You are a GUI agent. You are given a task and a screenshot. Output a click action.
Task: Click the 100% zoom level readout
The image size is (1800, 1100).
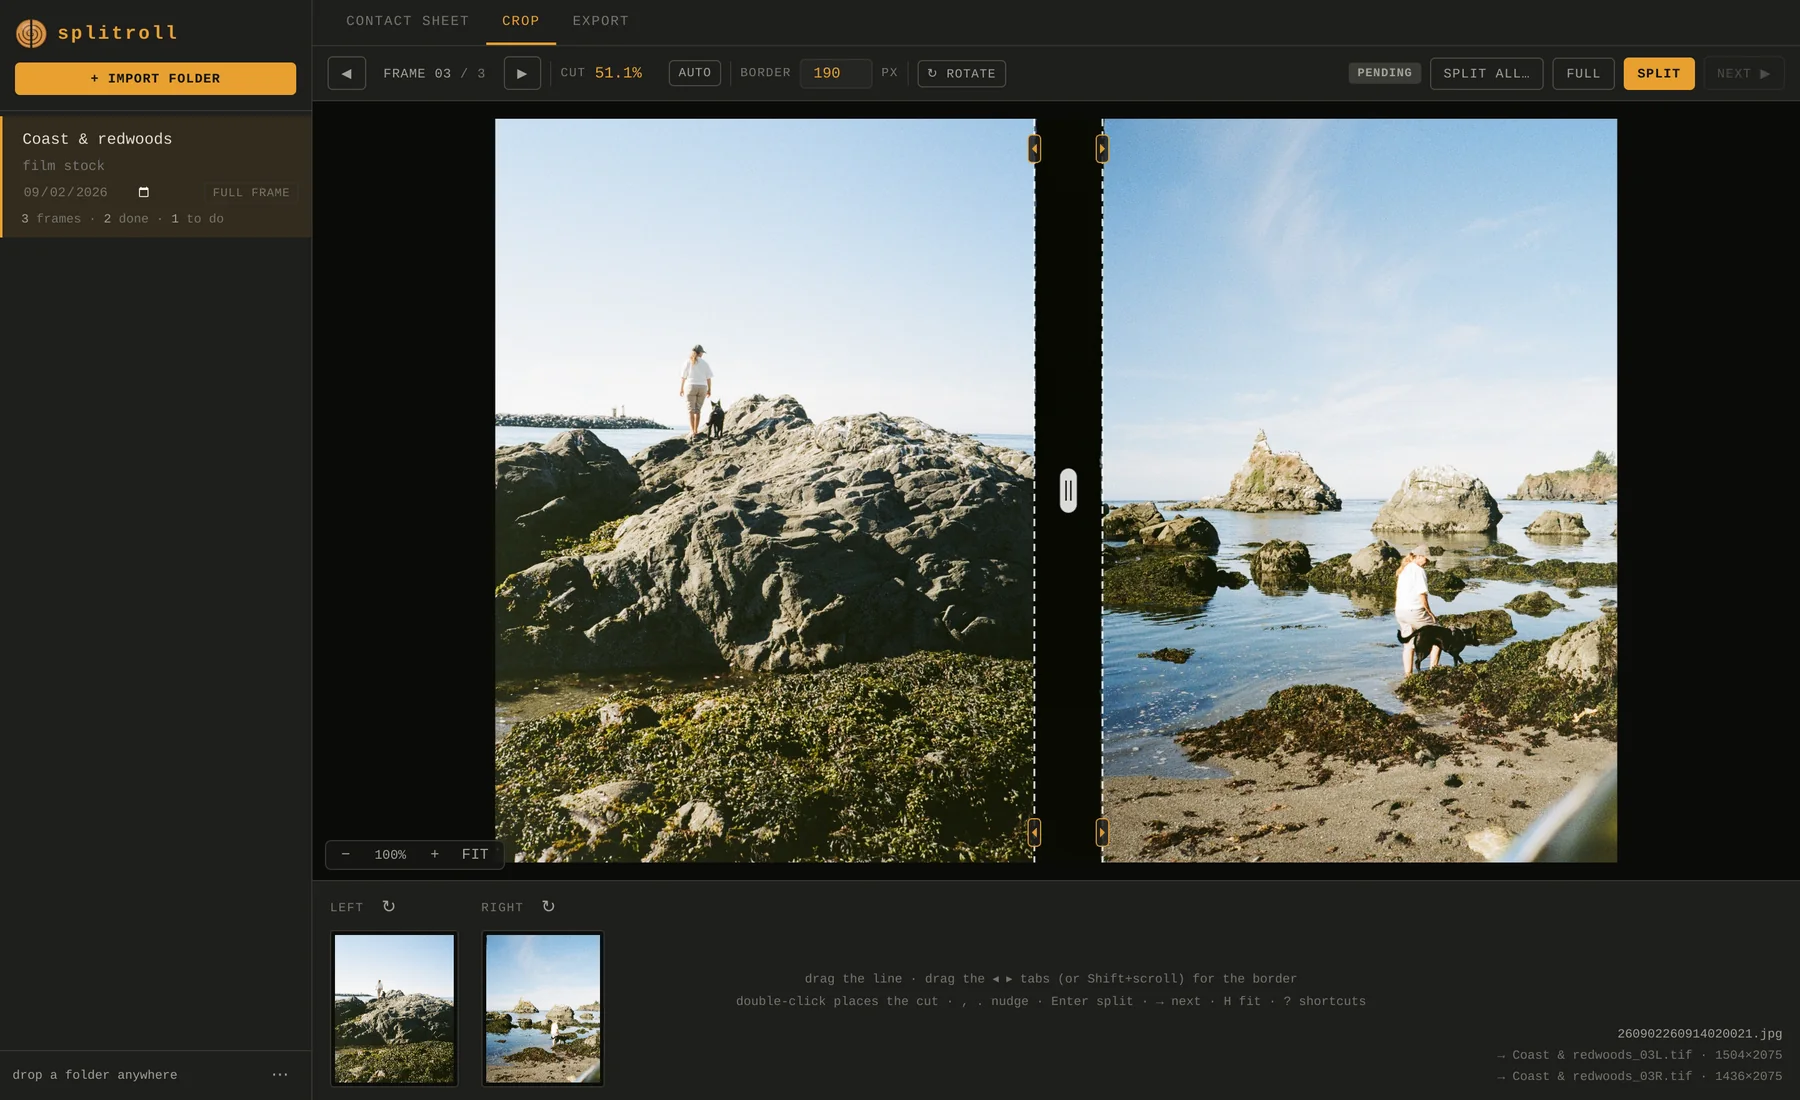(390, 855)
